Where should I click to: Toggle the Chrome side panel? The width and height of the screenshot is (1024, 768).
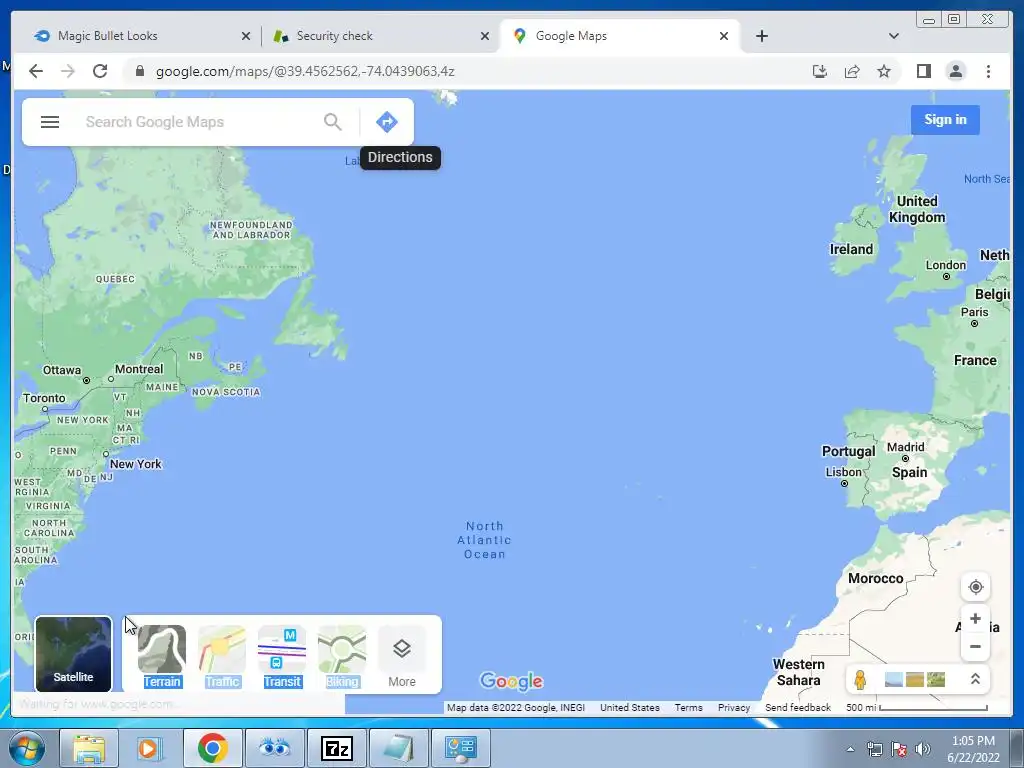pos(923,71)
